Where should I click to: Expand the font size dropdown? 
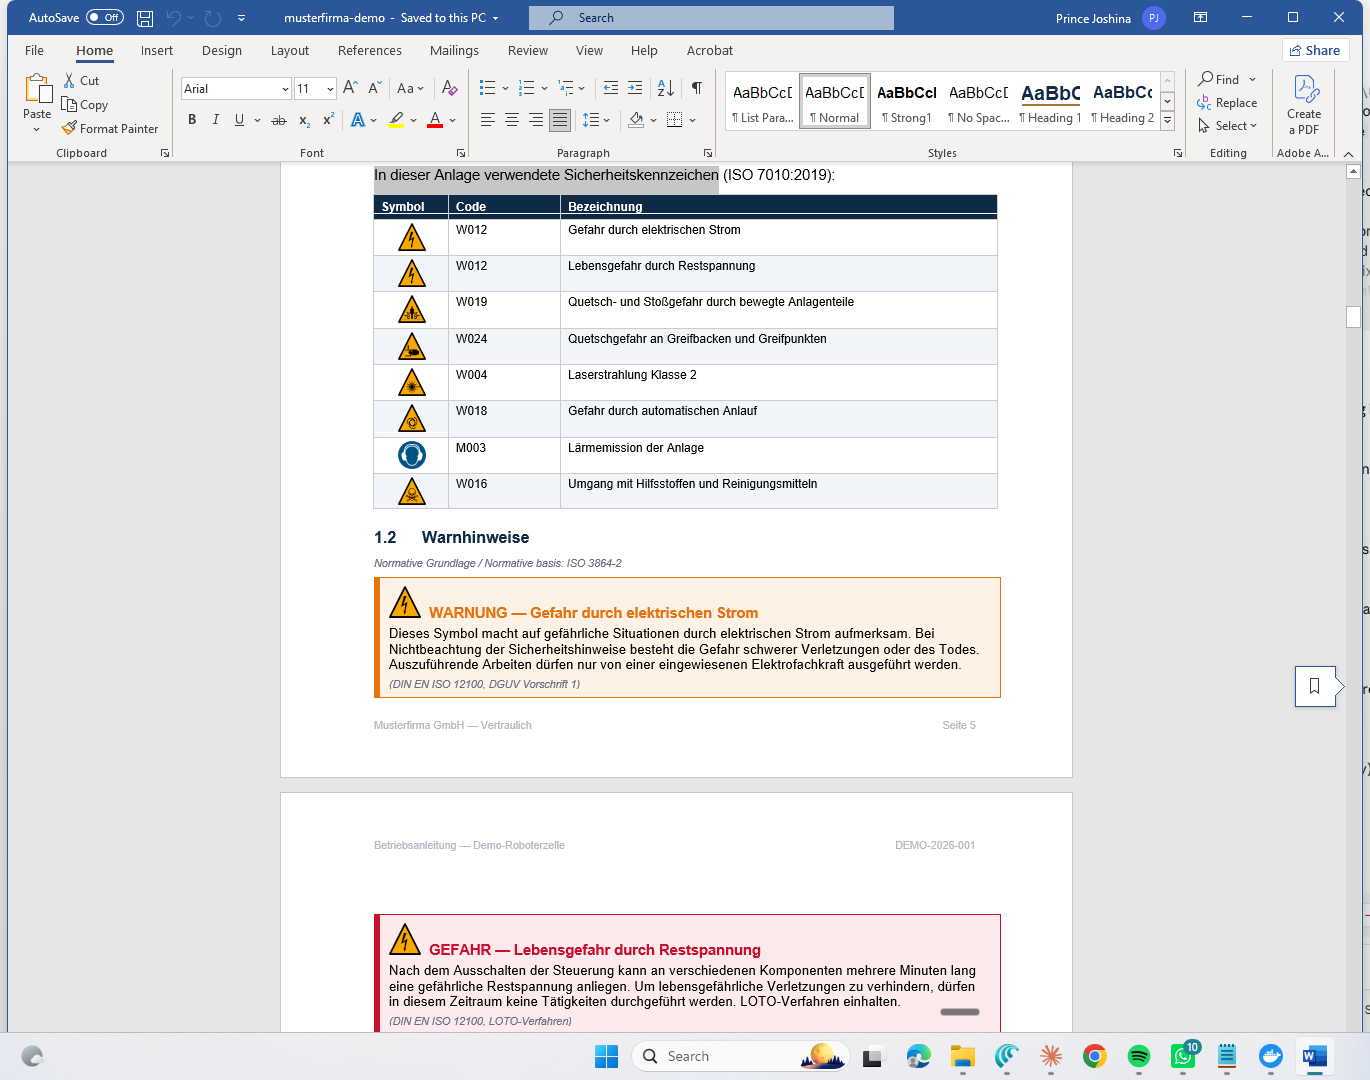coord(330,89)
